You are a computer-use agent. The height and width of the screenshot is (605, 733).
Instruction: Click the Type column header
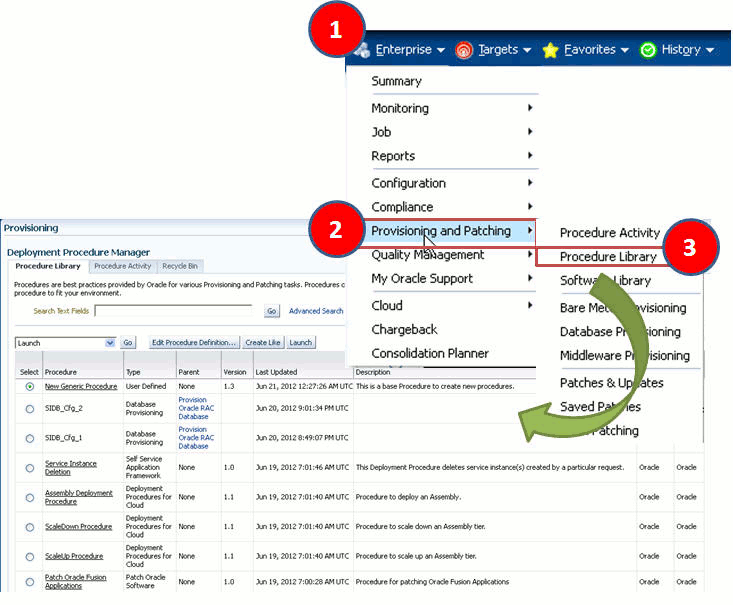click(x=133, y=372)
